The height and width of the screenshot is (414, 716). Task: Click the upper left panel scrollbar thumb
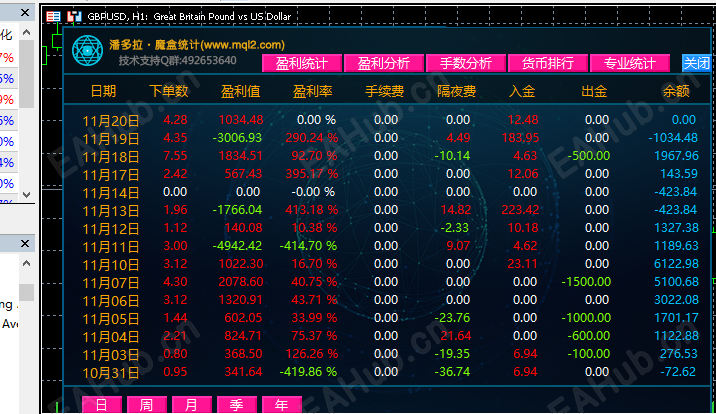click(26, 74)
